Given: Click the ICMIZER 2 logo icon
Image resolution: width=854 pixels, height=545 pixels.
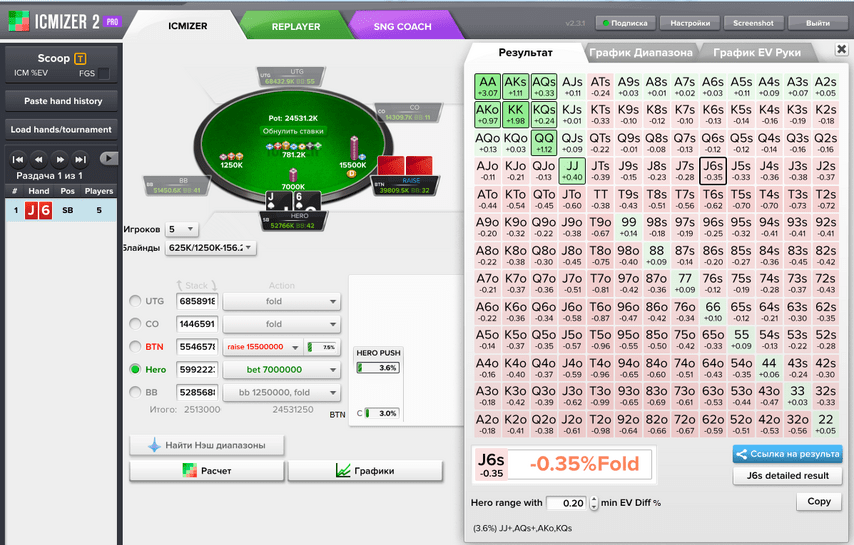Looking at the screenshot, I should [x=19, y=21].
